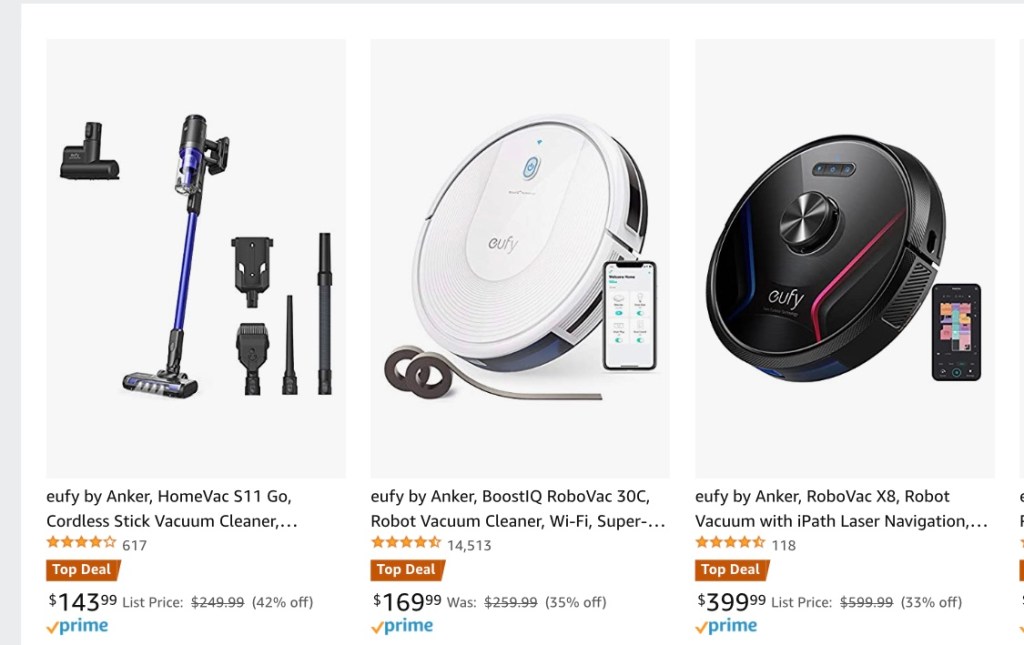1024x645 pixels.
Task: Open the 617 customer reviews link
Action: (134, 545)
